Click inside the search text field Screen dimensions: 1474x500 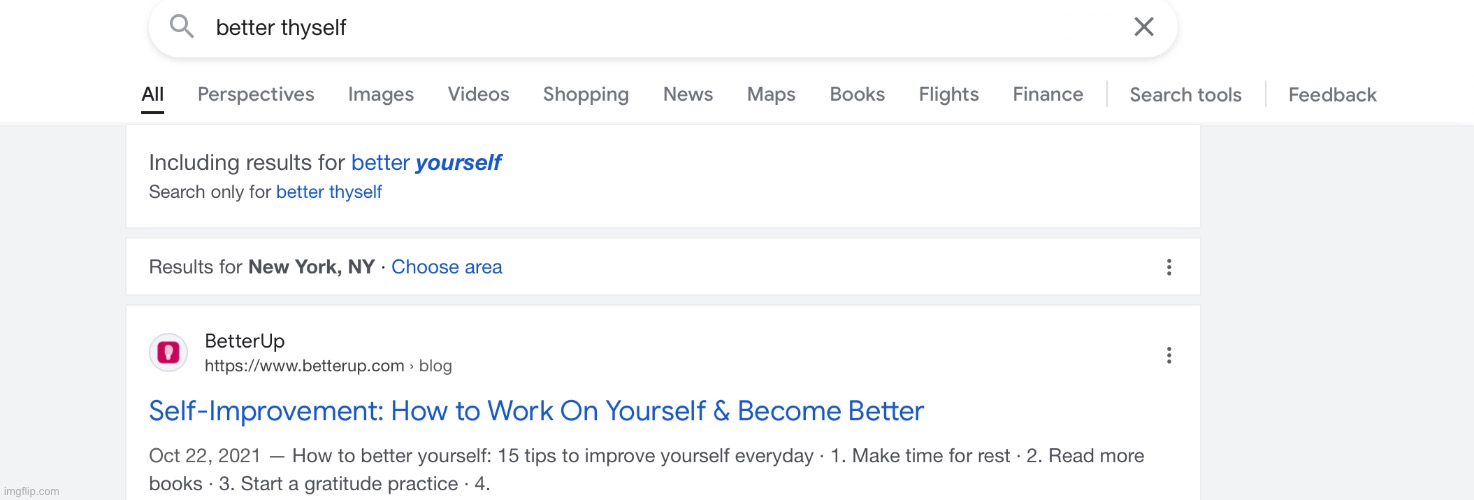point(650,28)
